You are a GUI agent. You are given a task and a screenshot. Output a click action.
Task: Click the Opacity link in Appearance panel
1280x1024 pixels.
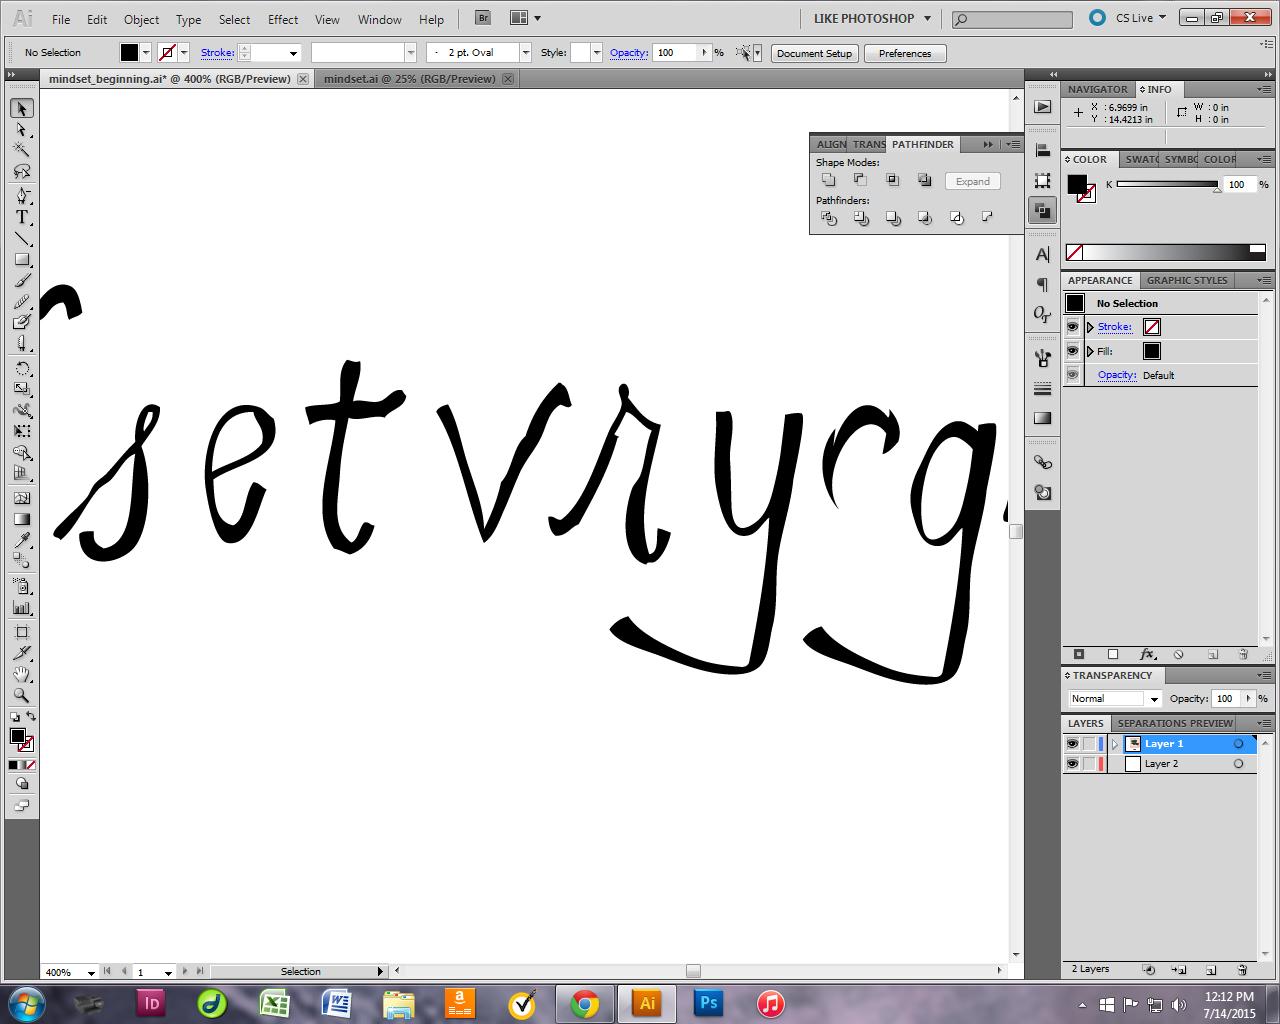[x=1117, y=375]
